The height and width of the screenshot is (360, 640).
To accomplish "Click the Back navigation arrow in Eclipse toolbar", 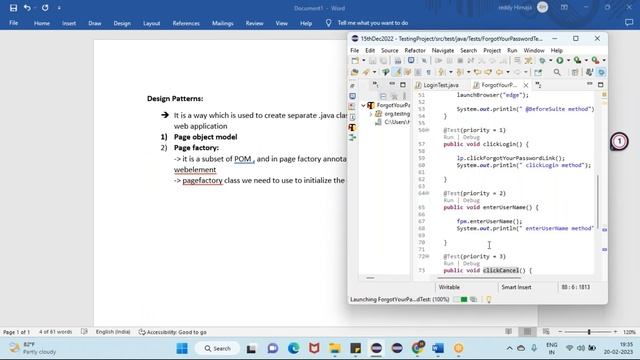I will point(499,72).
